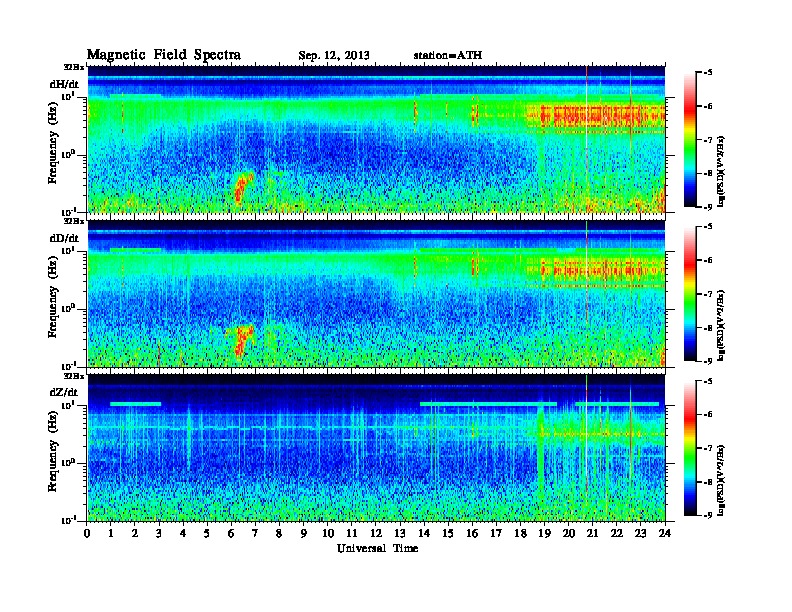Click the dZ/dt panel label
Viewport: 792px width, 612px height.
(64, 392)
